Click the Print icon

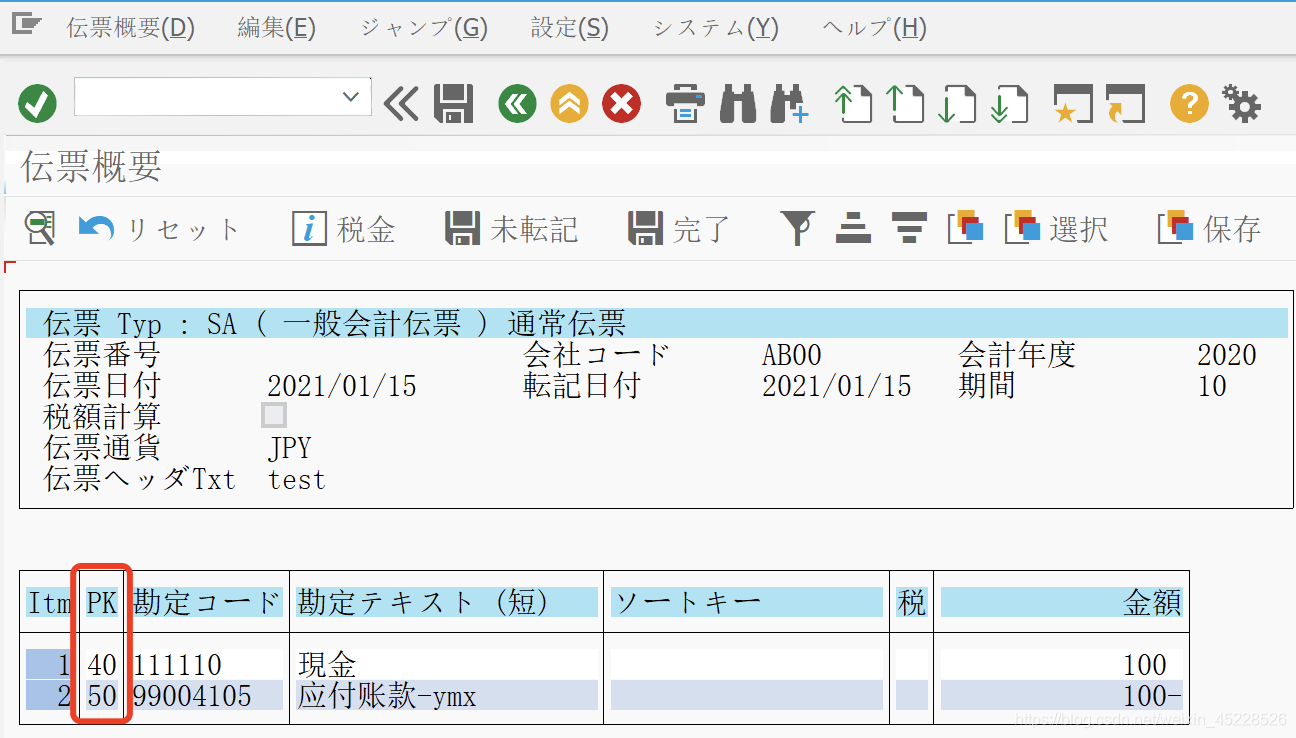click(685, 103)
